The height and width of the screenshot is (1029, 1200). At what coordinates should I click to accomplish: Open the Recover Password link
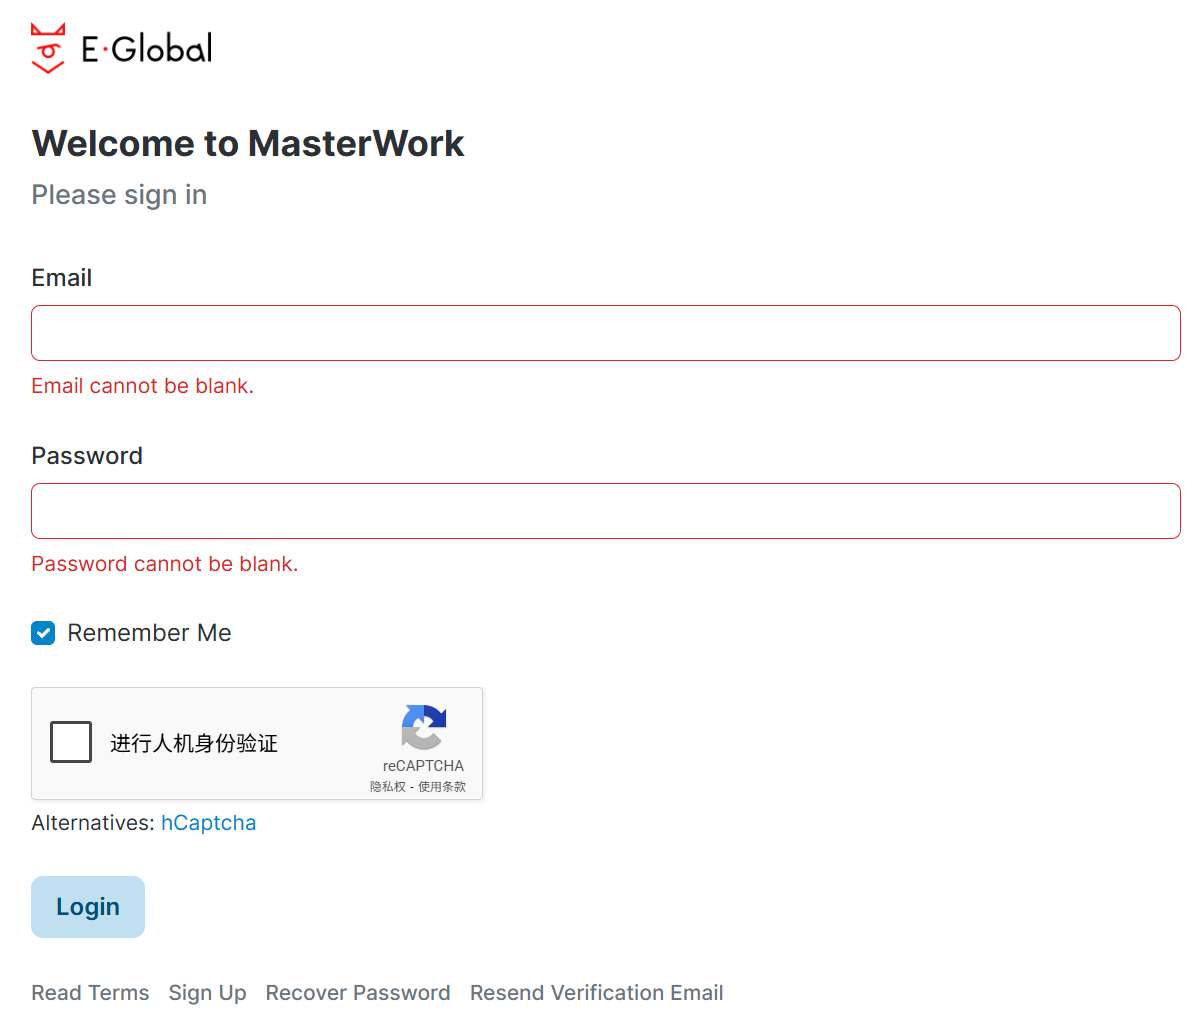[x=358, y=993]
